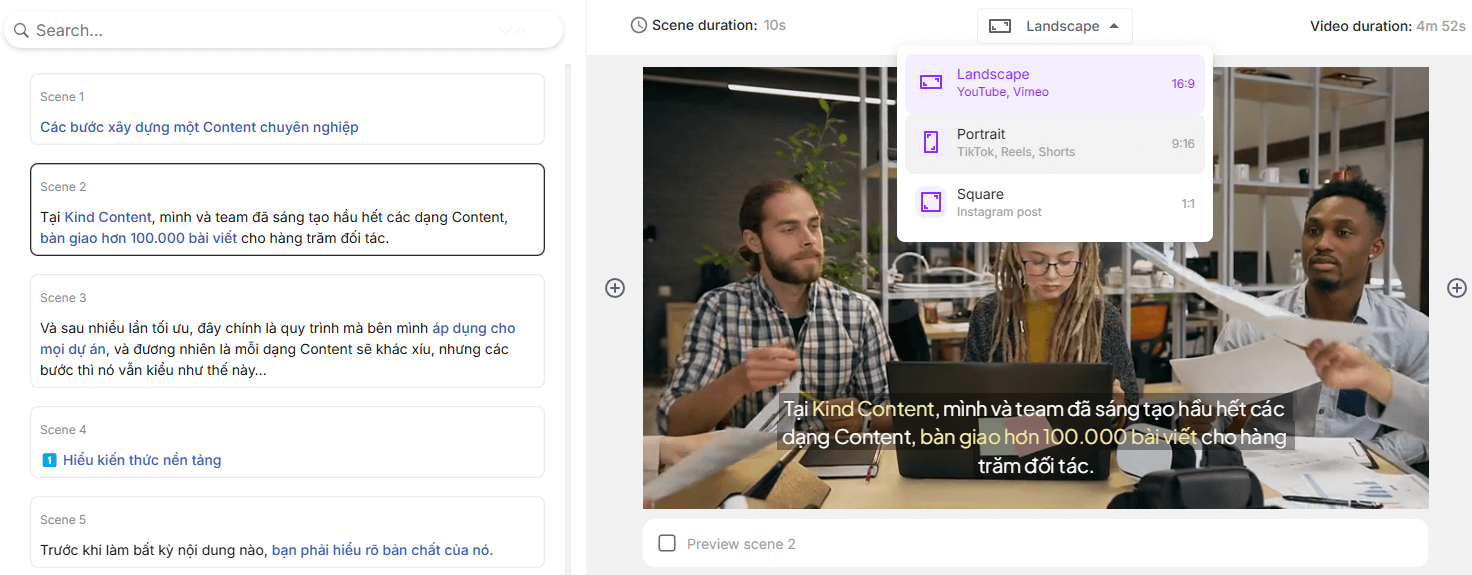Select the Scene 1 card
This screenshot has width=1472, height=575.
click(x=287, y=109)
